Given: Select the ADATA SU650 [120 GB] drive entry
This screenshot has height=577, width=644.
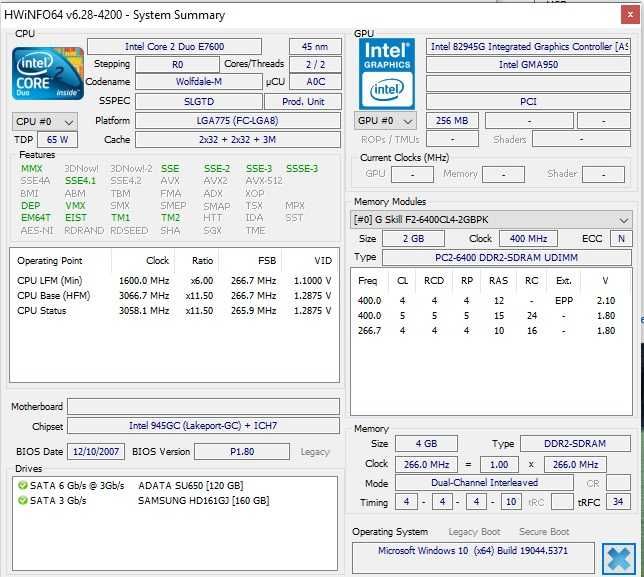Looking at the screenshot, I should point(191,485).
